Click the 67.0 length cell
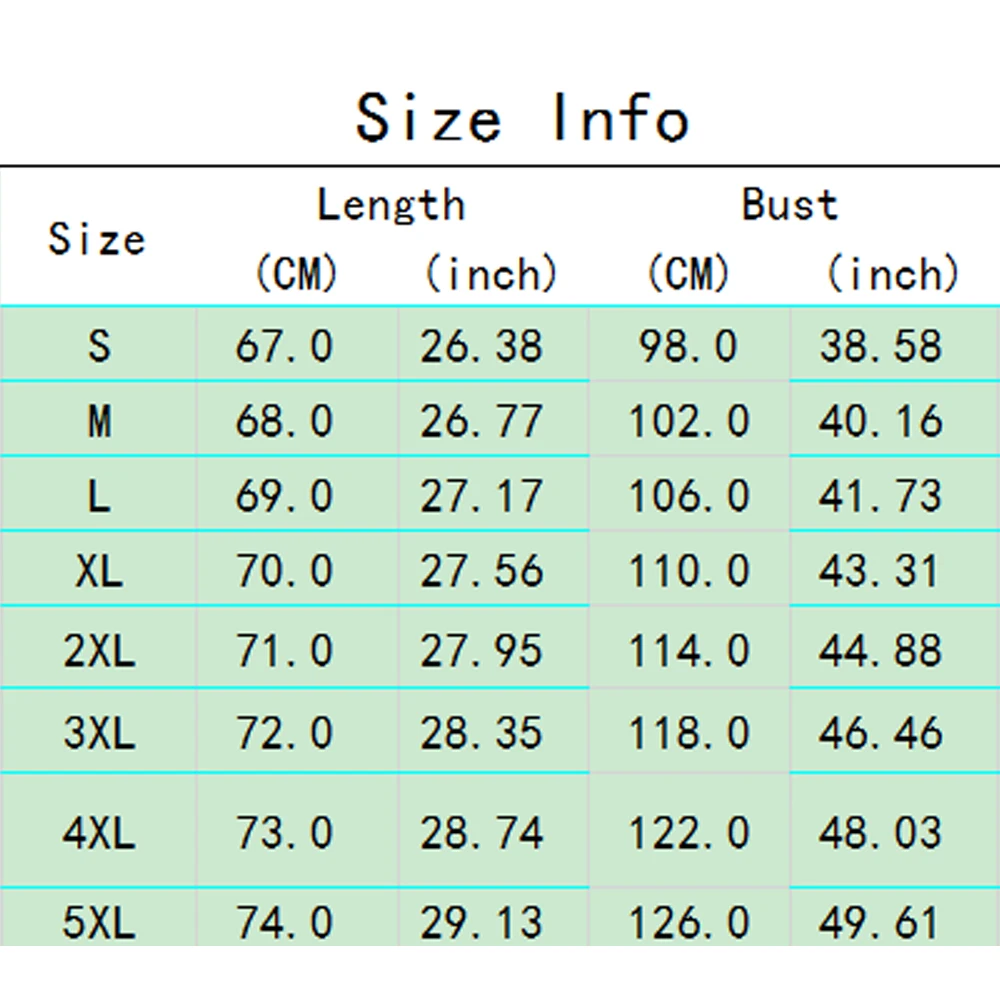Viewport: 1000px width, 1000px height. pos(284,346)
